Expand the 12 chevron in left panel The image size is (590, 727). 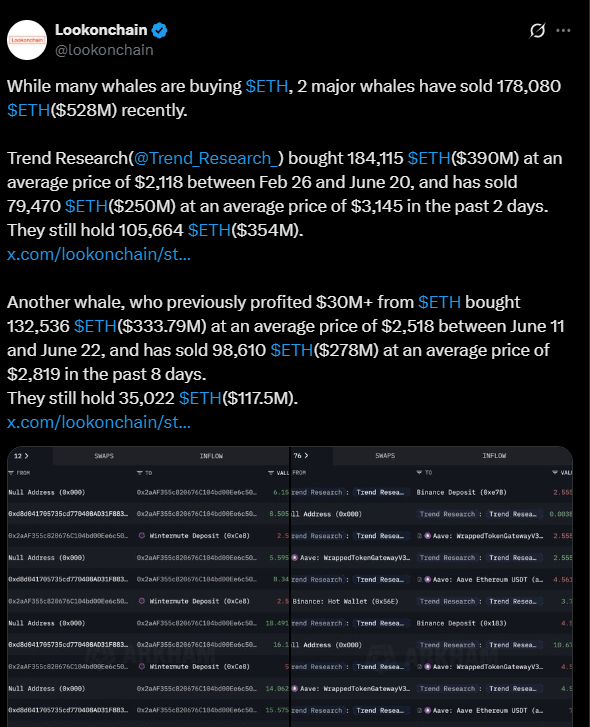tap(26, 456)
